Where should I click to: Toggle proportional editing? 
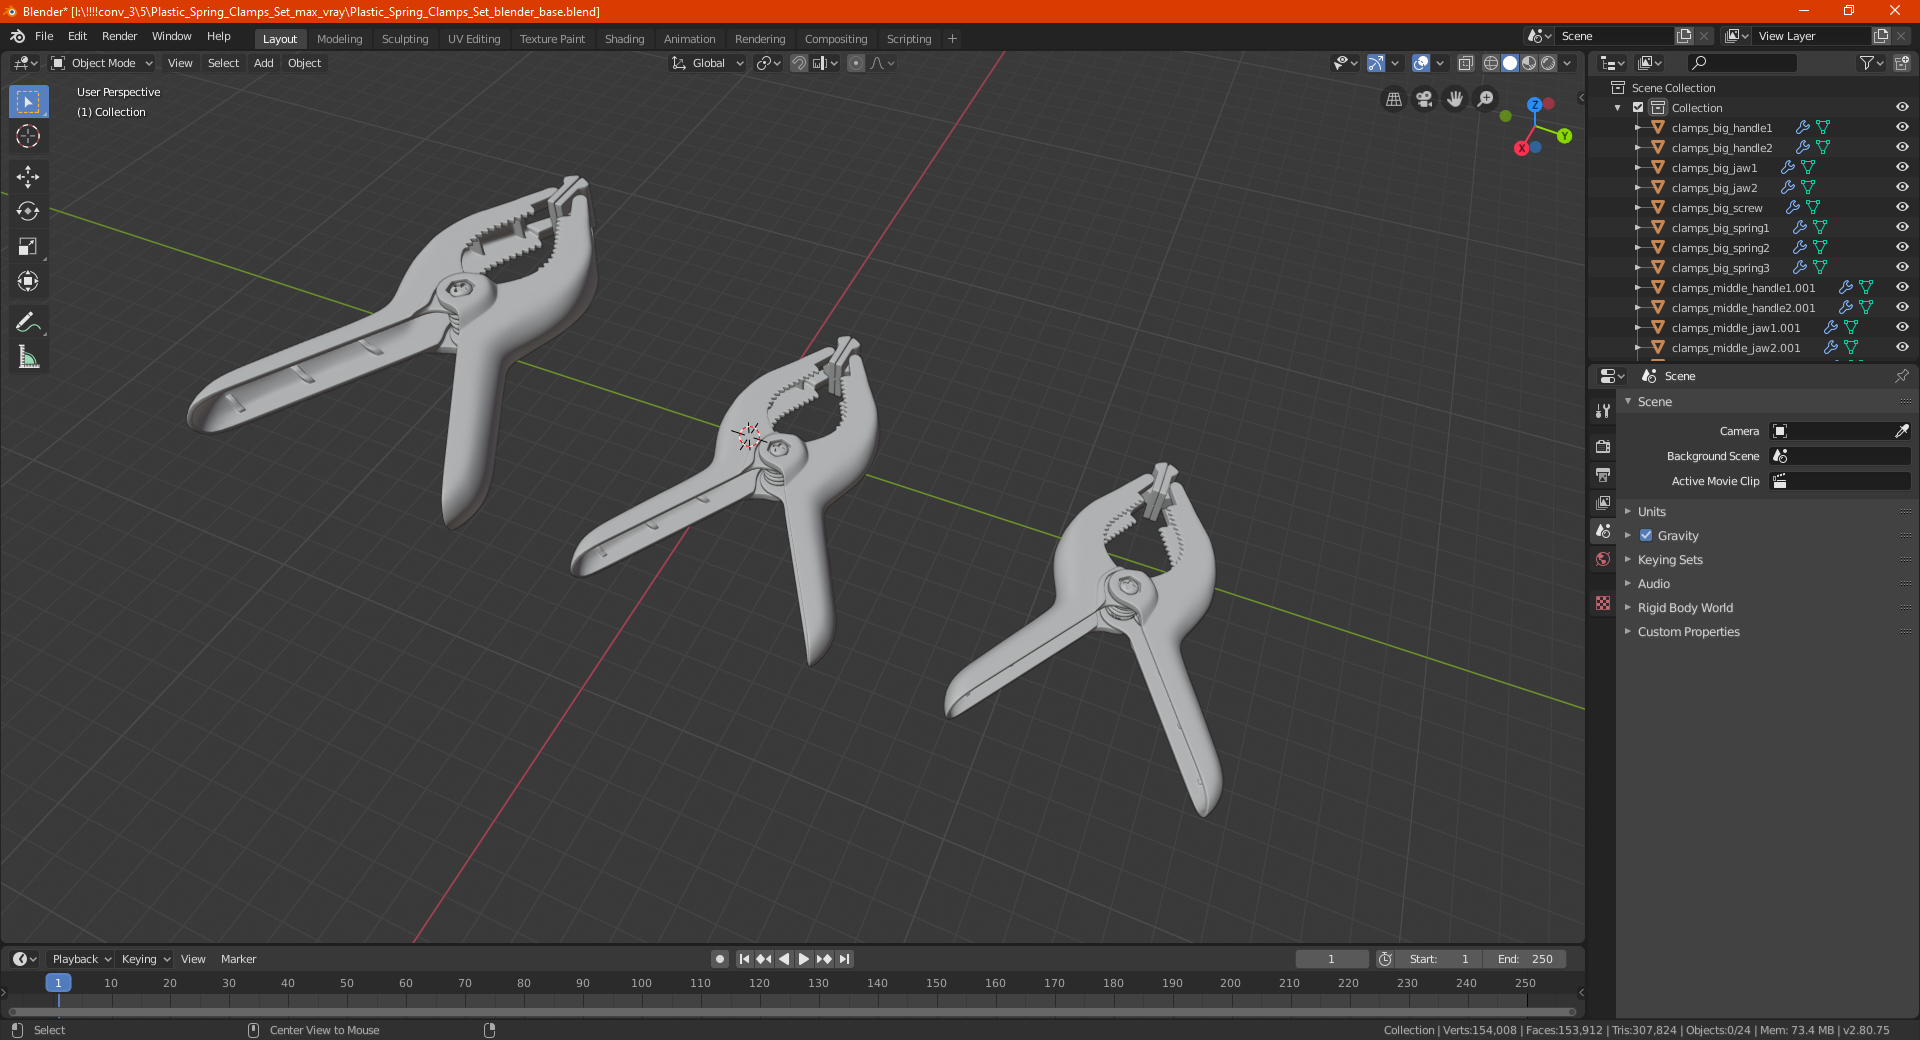point(856,63)
